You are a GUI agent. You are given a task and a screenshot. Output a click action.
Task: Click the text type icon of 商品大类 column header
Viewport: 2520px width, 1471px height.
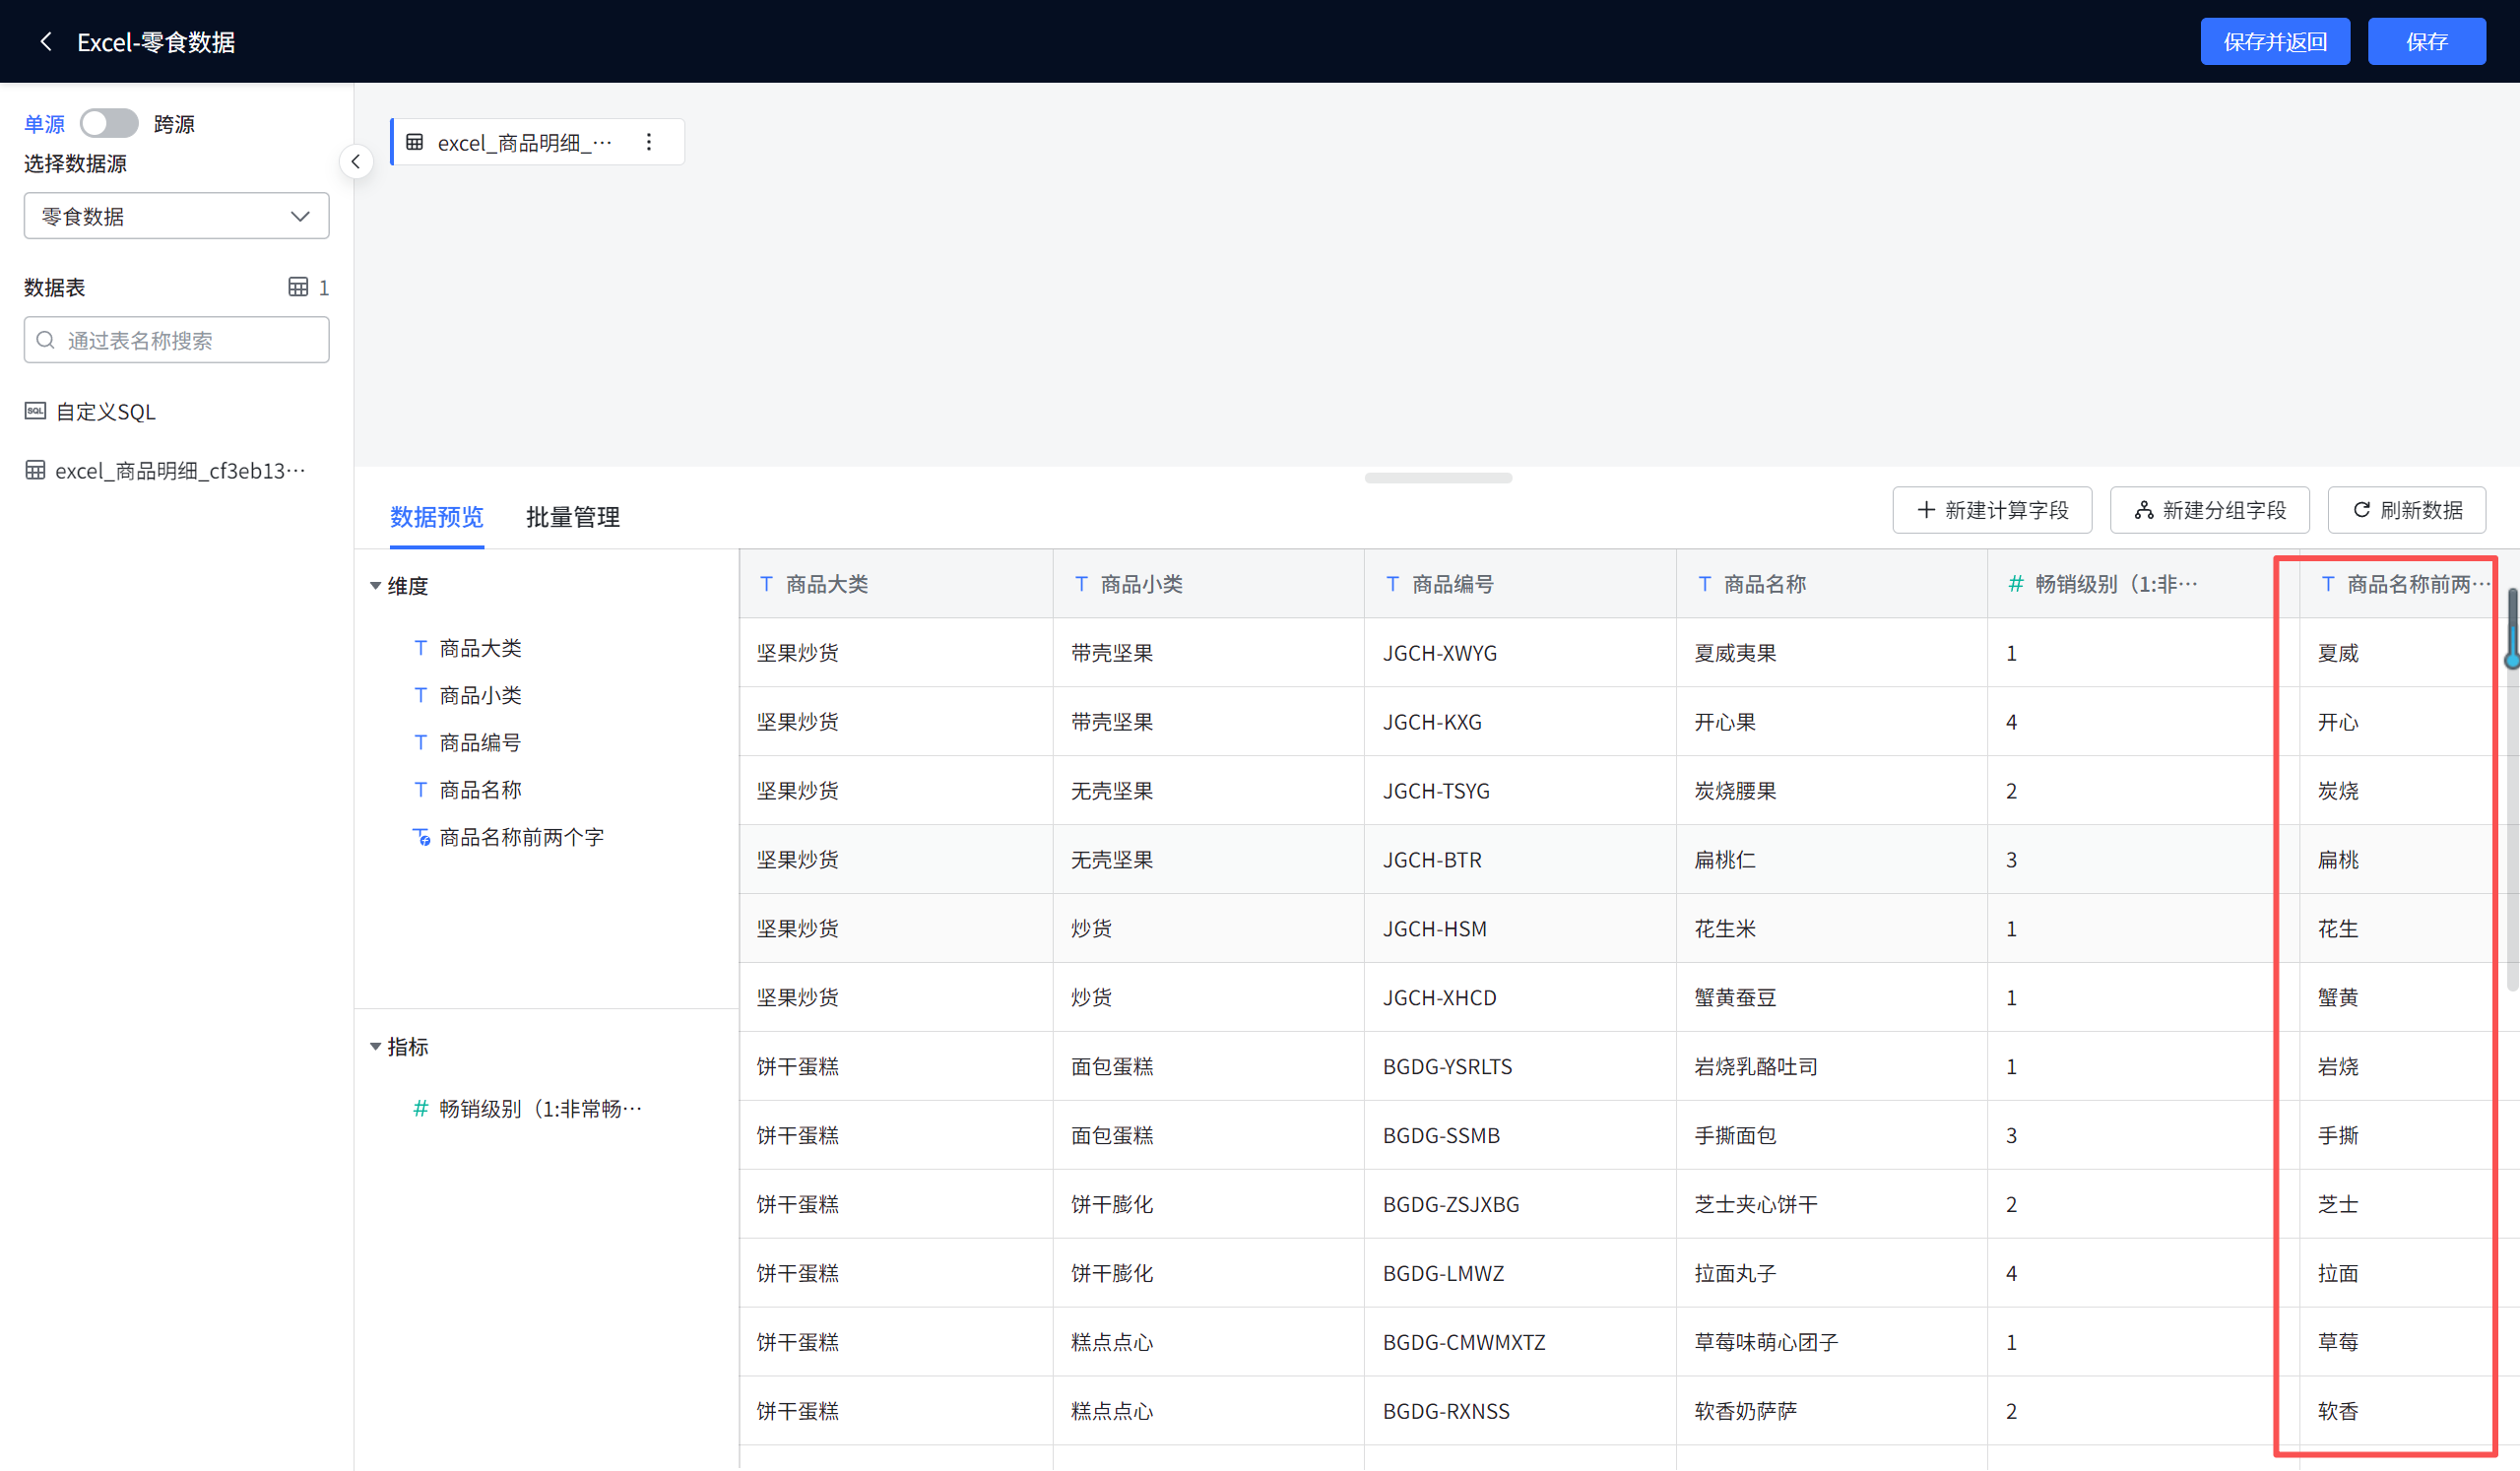(x=766, y=584)
